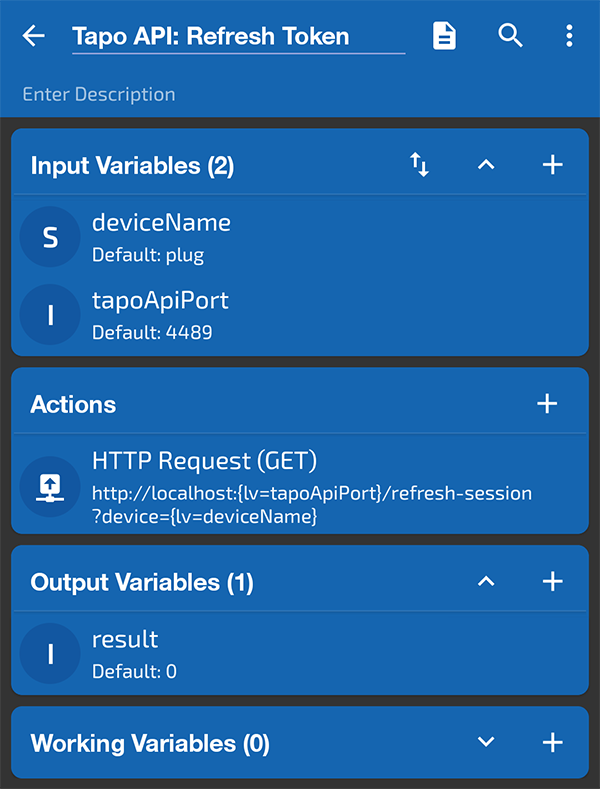The height and width of the screenshot is (789, 600).
Task: Tap the HTTP Request upload icon
Action: pos(50,487)
